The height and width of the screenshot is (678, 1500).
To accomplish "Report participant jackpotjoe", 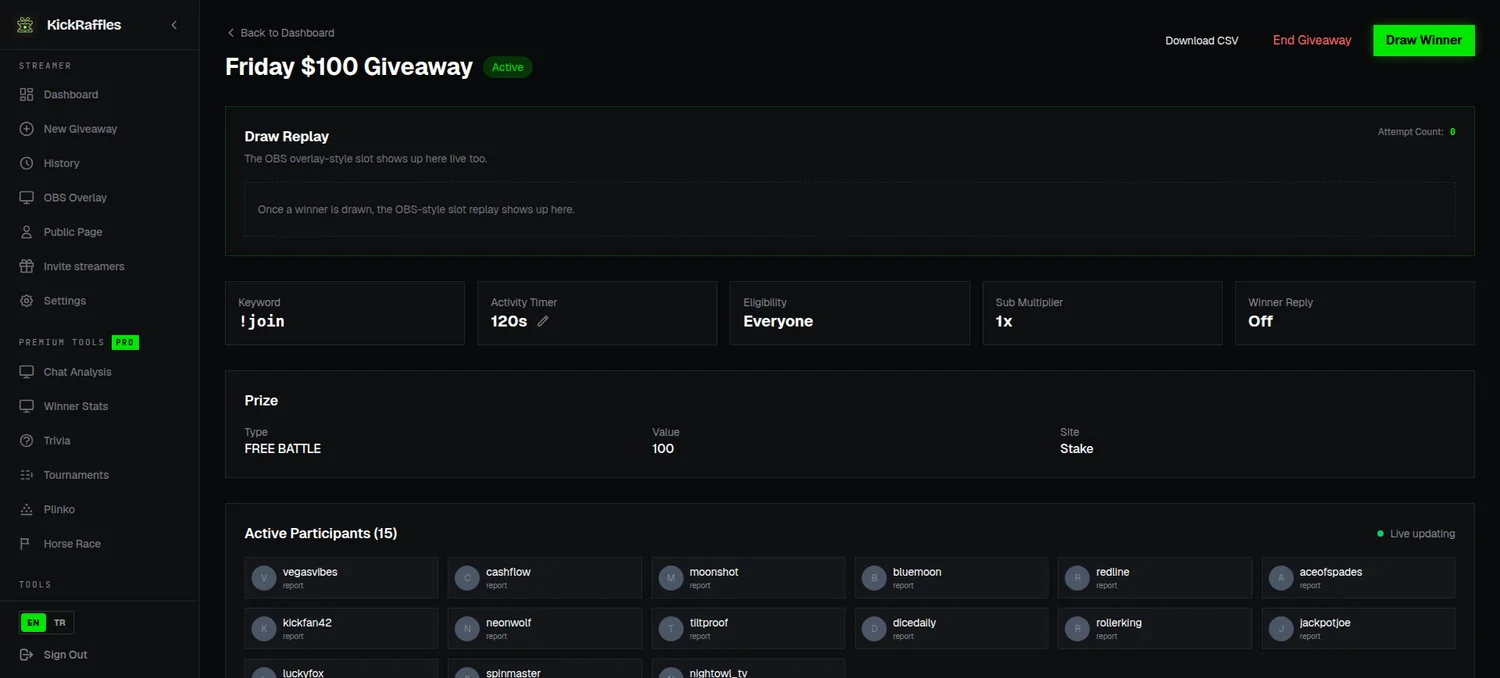I will tap(1310, 636).
